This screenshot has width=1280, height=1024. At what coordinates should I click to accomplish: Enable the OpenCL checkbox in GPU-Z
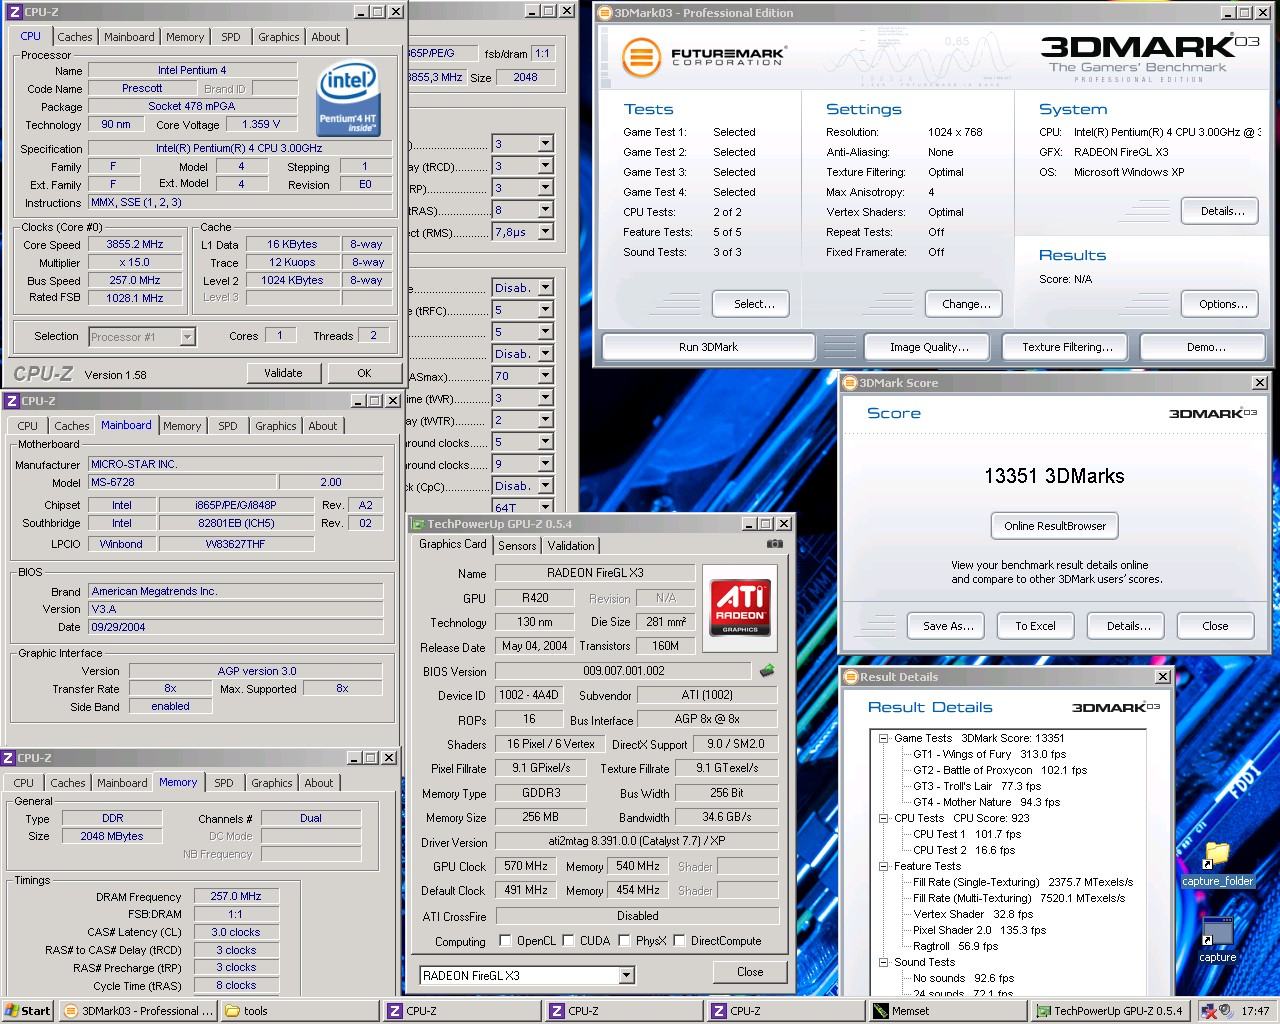pyautogui.click(x=505, y=940)
